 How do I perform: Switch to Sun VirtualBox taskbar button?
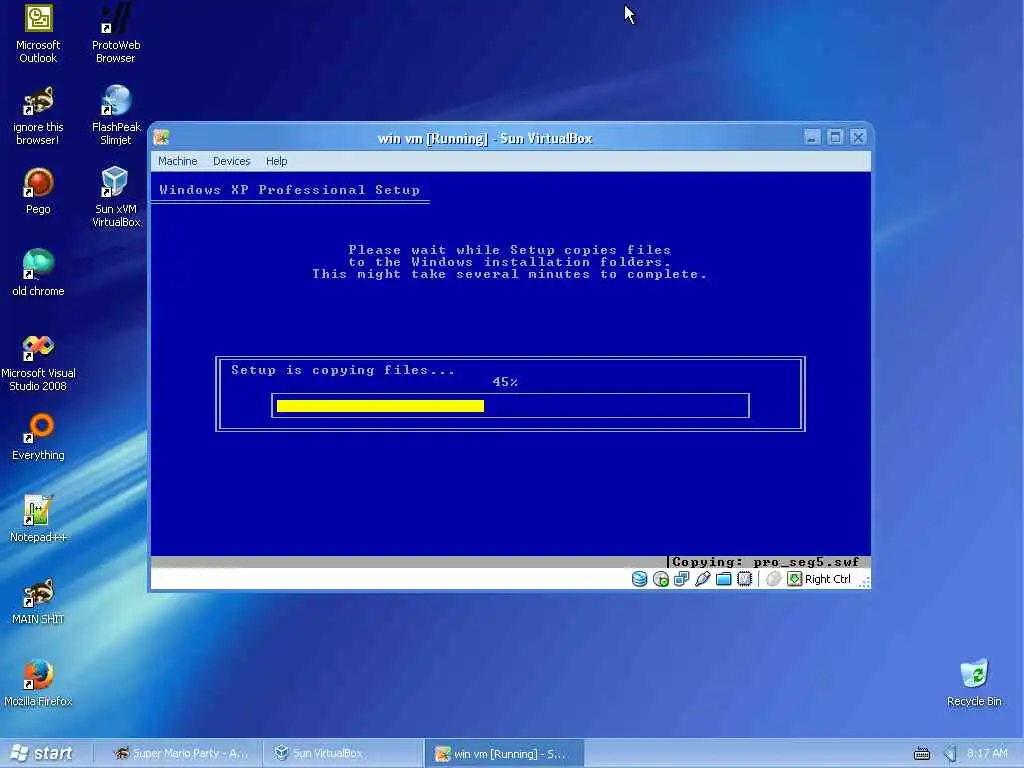pyautogui.click(x=342, y=754)
